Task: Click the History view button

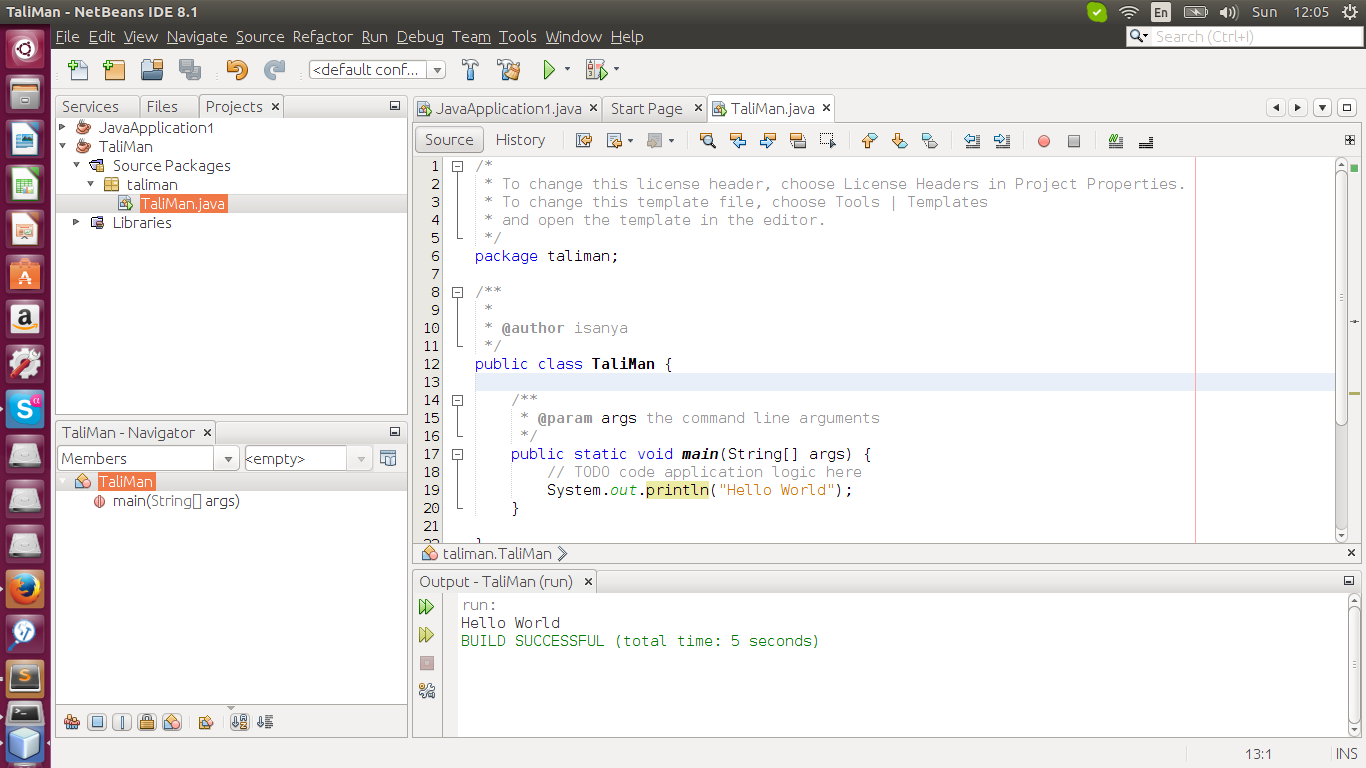Action: (x=520, y=140)
